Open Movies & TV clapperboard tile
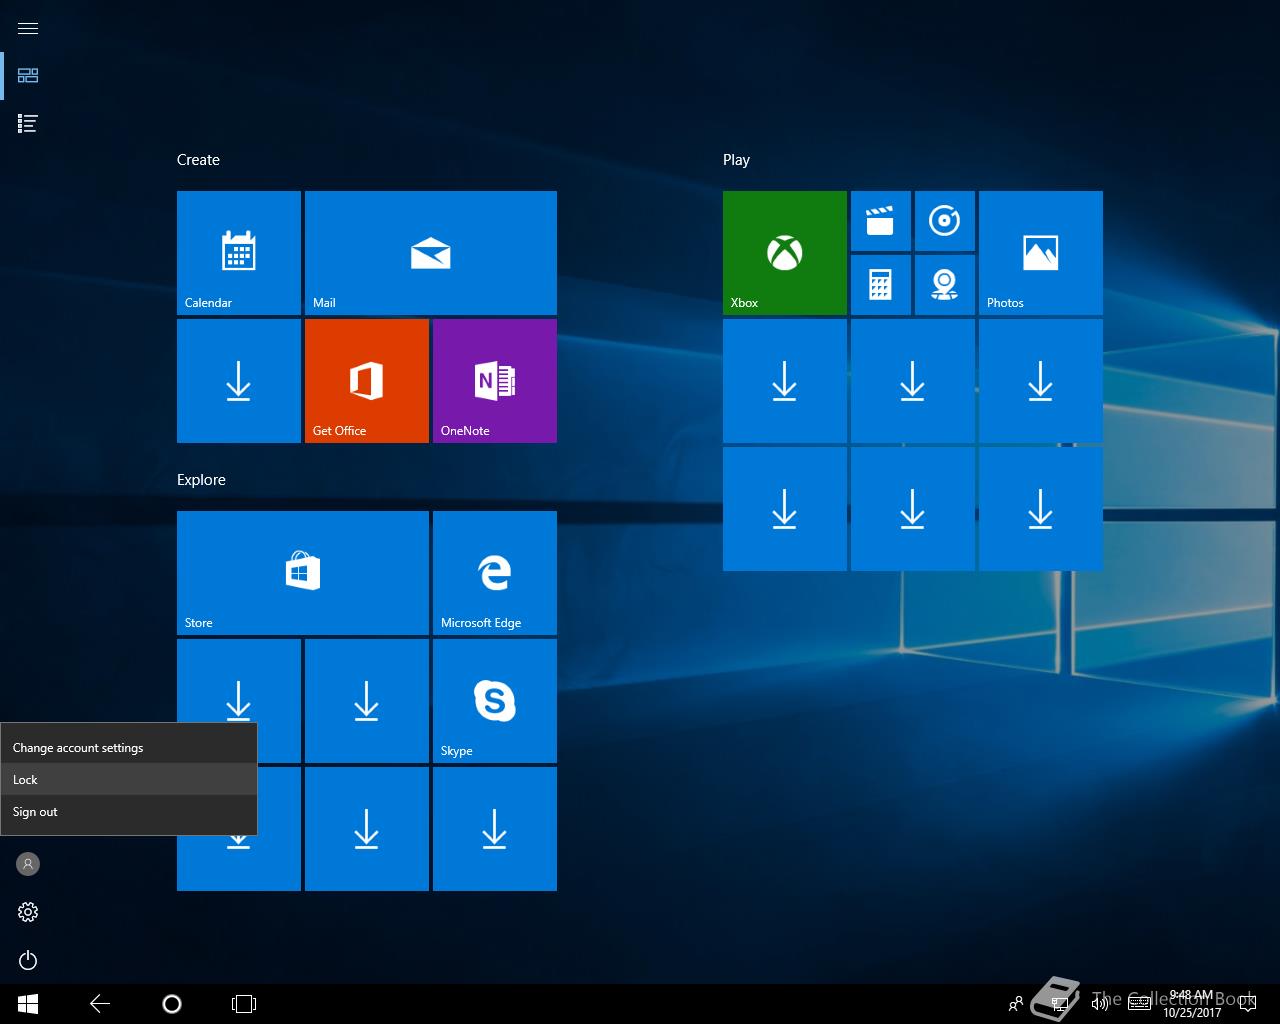 [x=881, y=221]
